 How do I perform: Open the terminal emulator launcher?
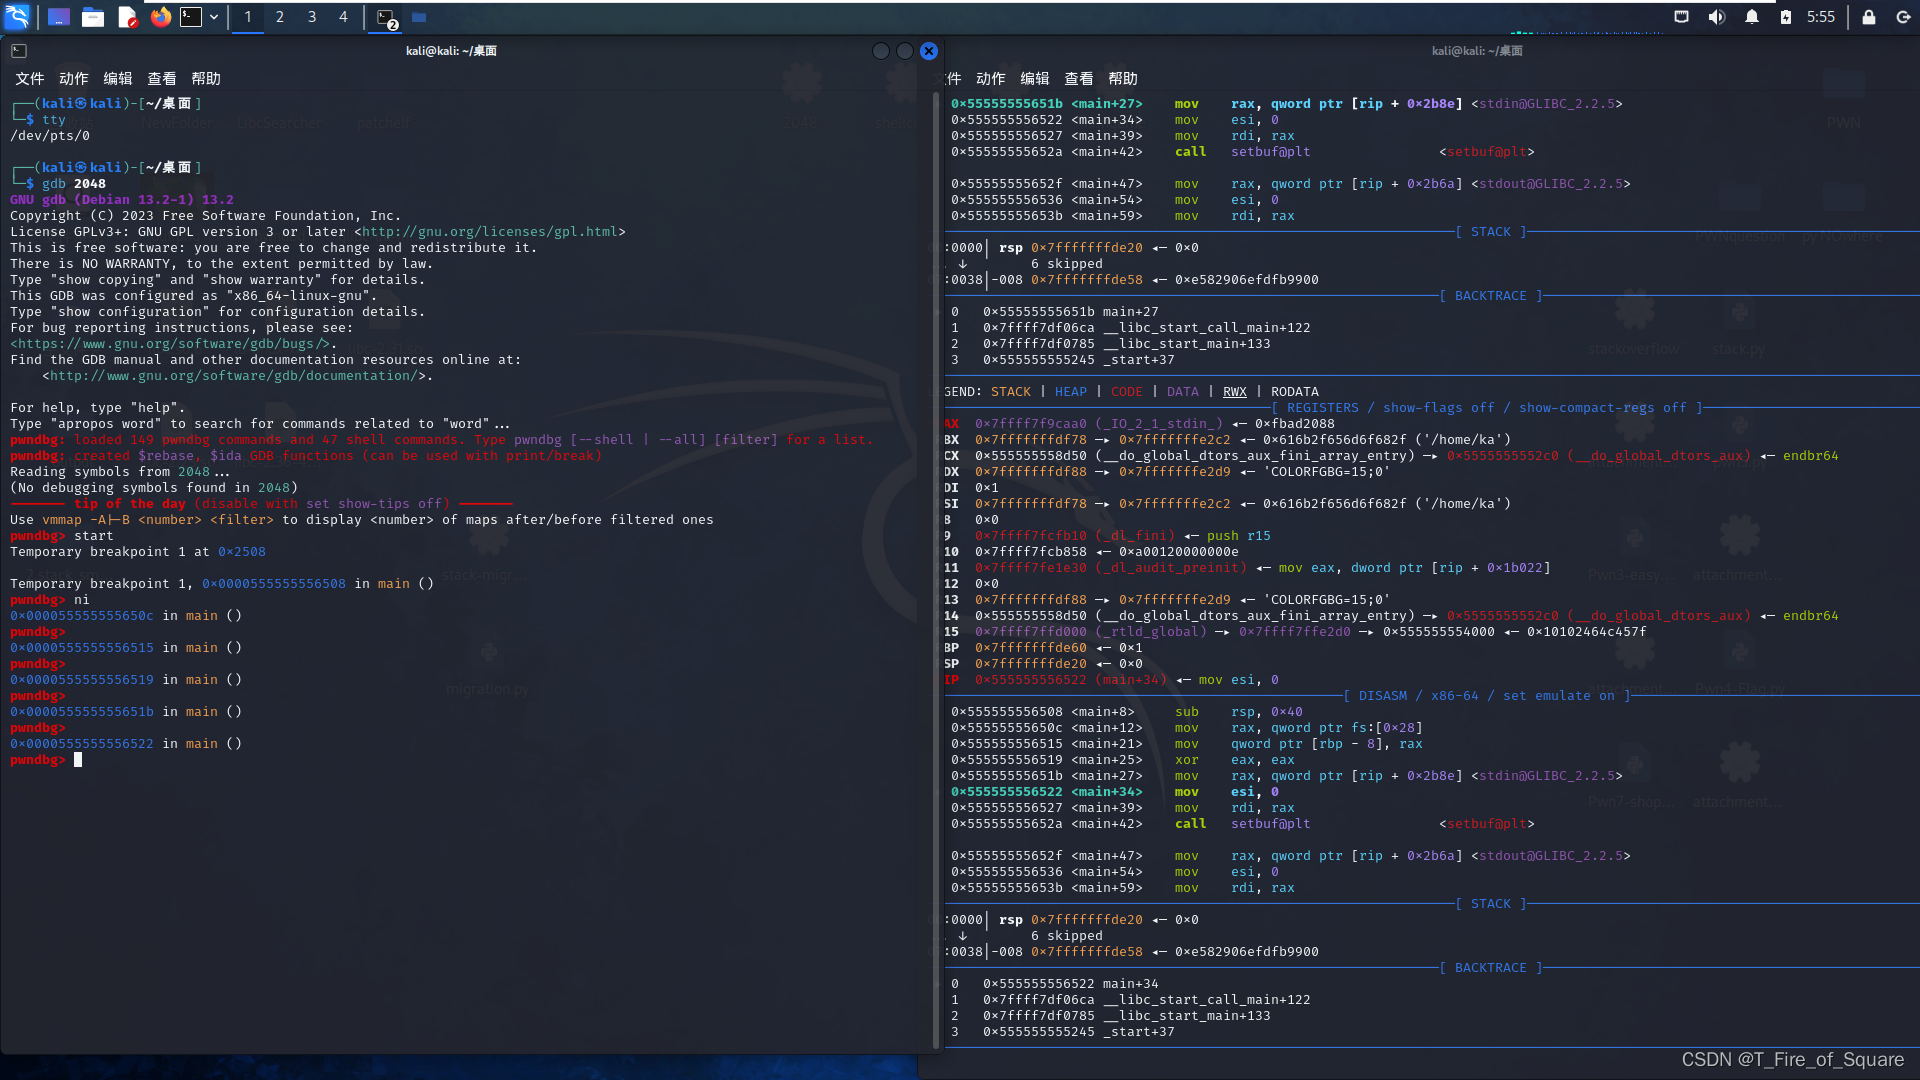point(191,17)
